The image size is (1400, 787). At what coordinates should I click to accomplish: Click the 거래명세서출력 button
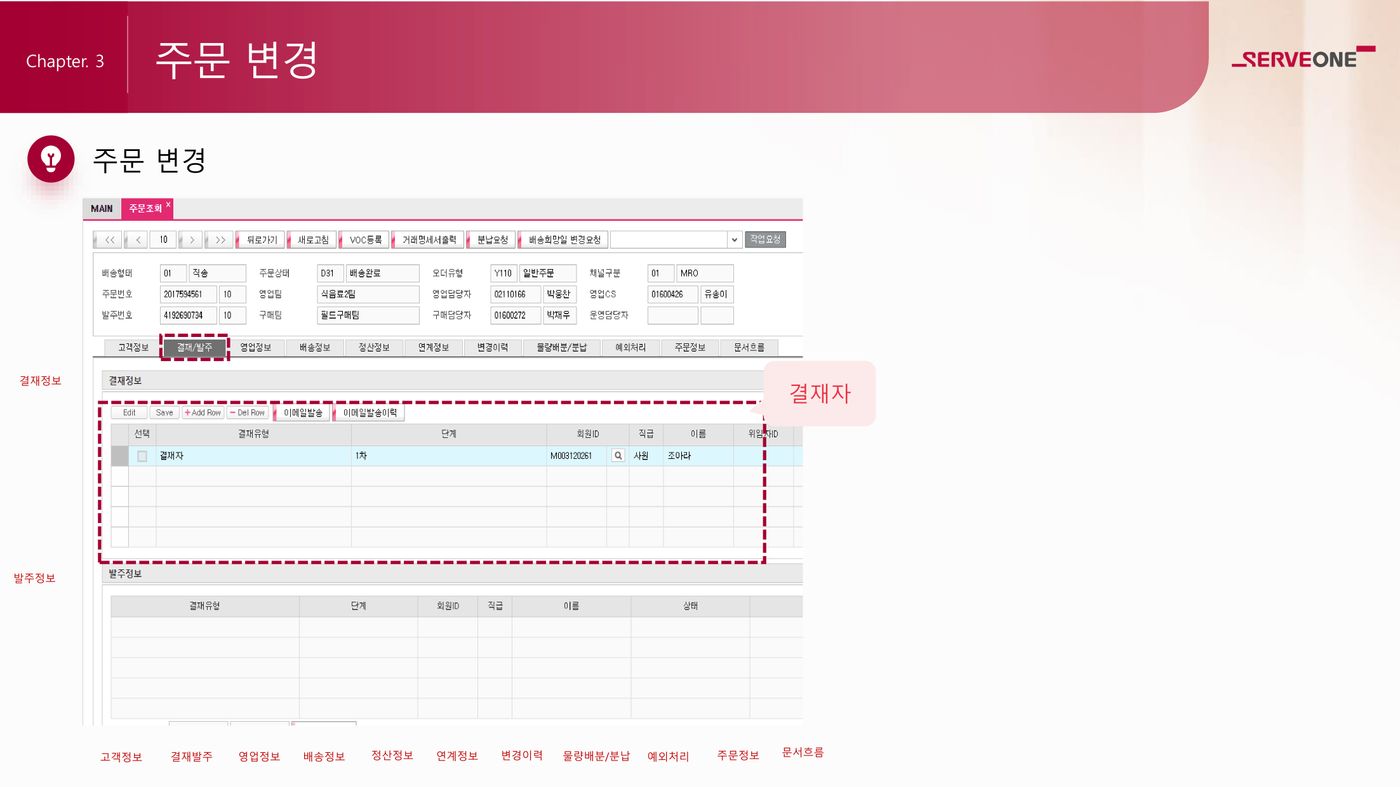(x=429, y=240)
